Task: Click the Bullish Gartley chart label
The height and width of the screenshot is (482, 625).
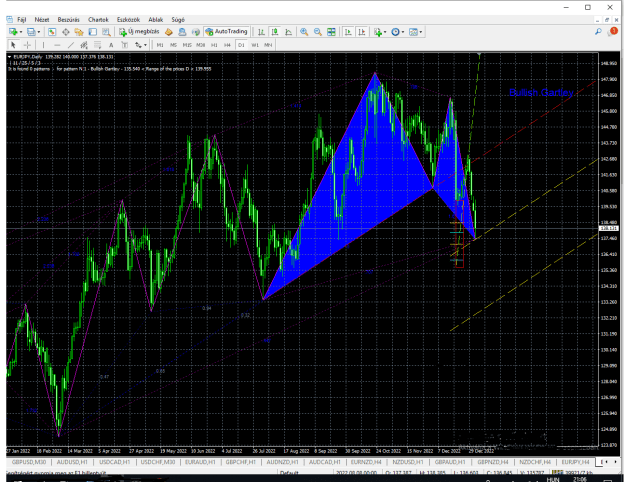Action: point(541,92)
